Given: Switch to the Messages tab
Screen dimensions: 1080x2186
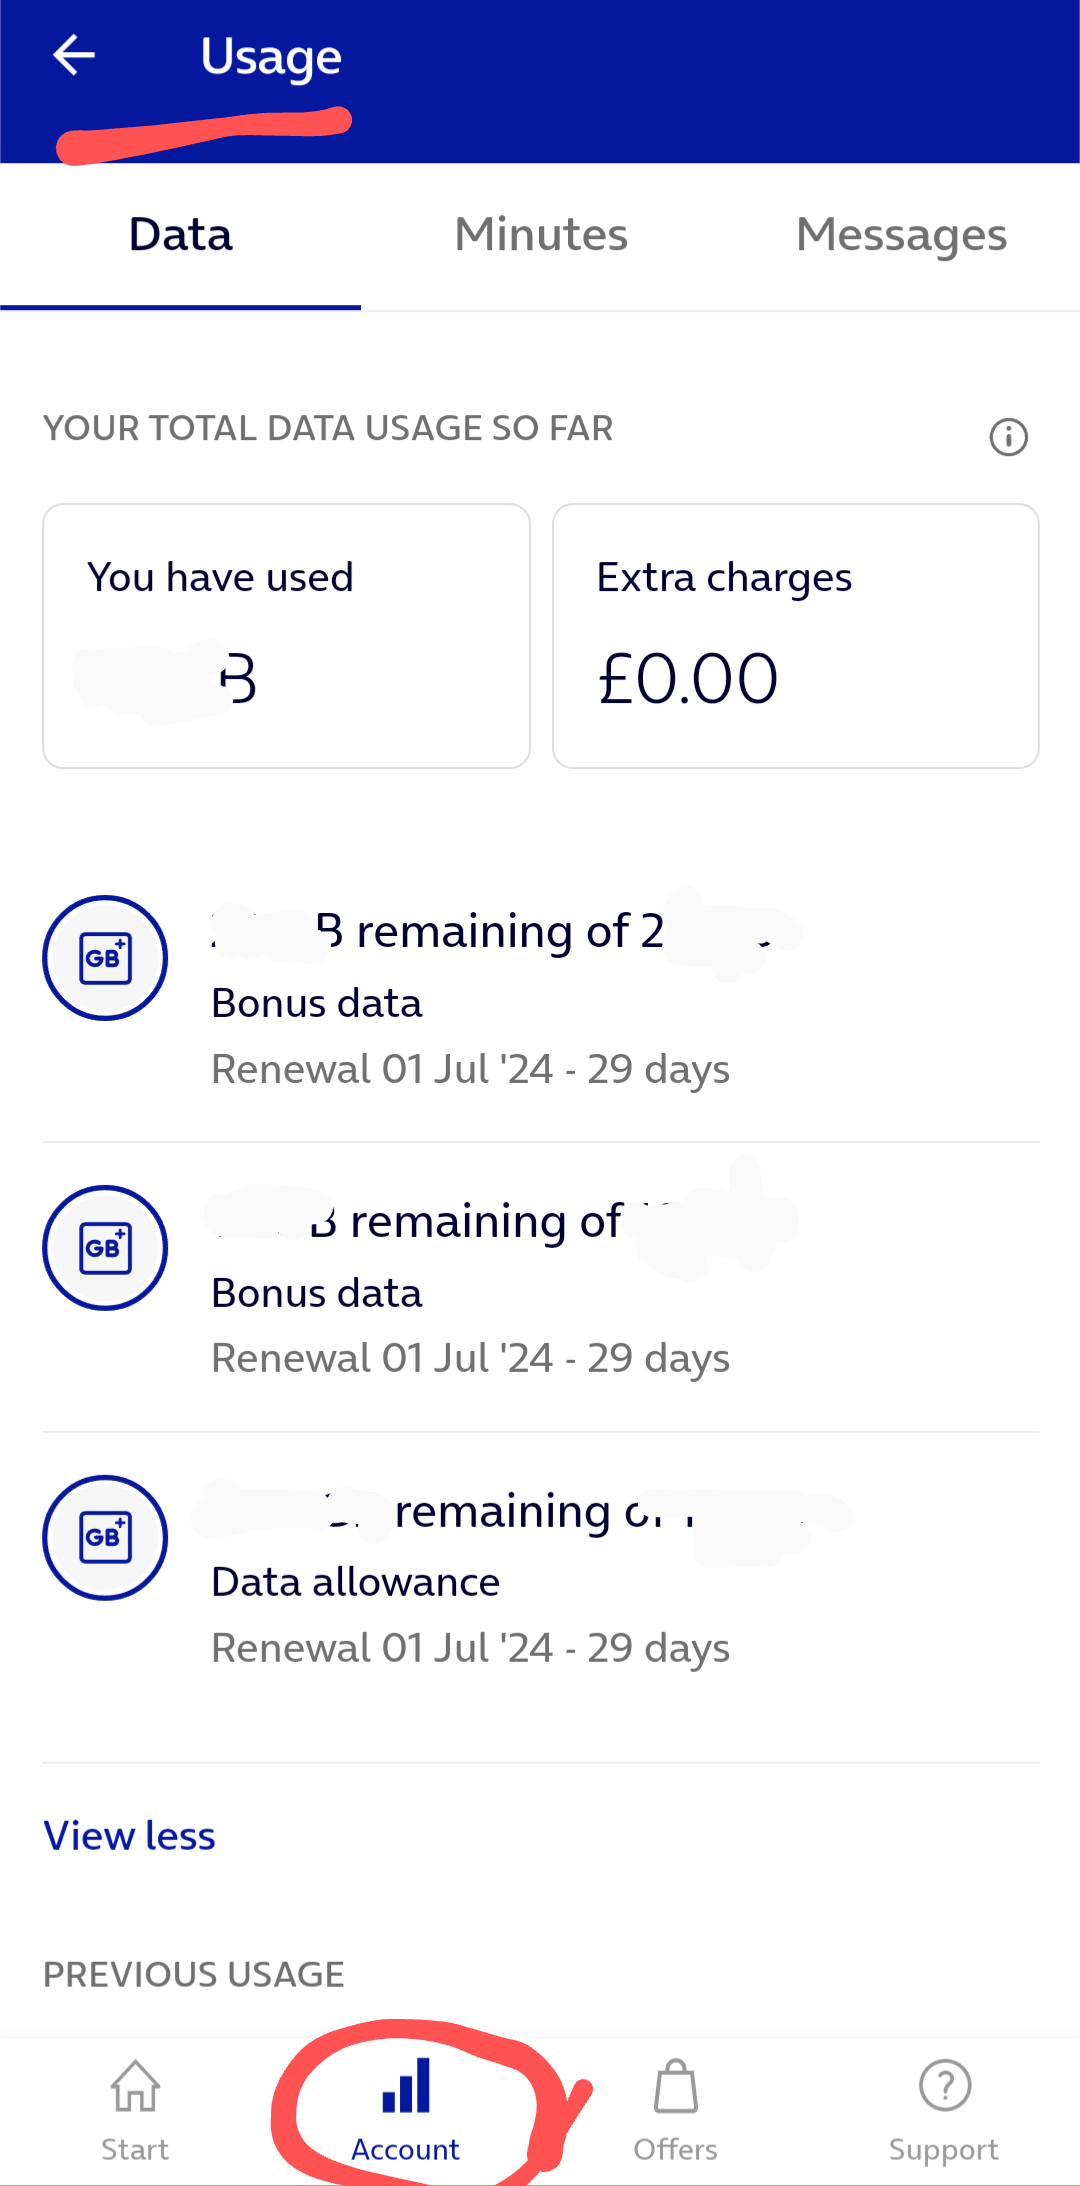Looking at the screenshot, I should (901, 236).
